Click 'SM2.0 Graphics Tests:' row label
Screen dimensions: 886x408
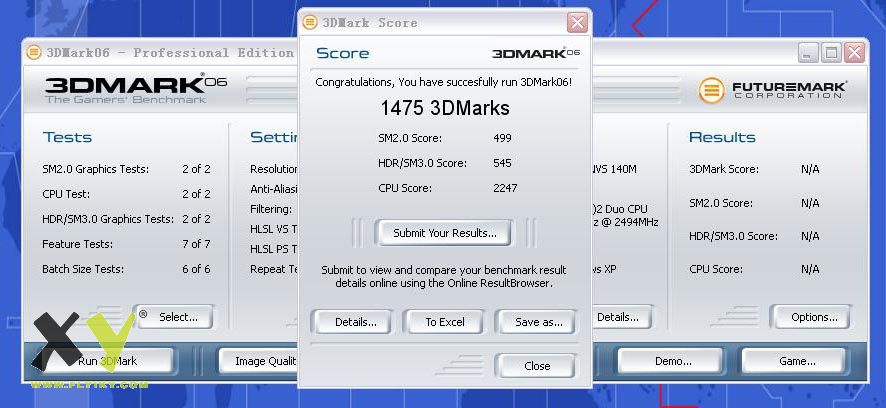[x=95, y=169]
